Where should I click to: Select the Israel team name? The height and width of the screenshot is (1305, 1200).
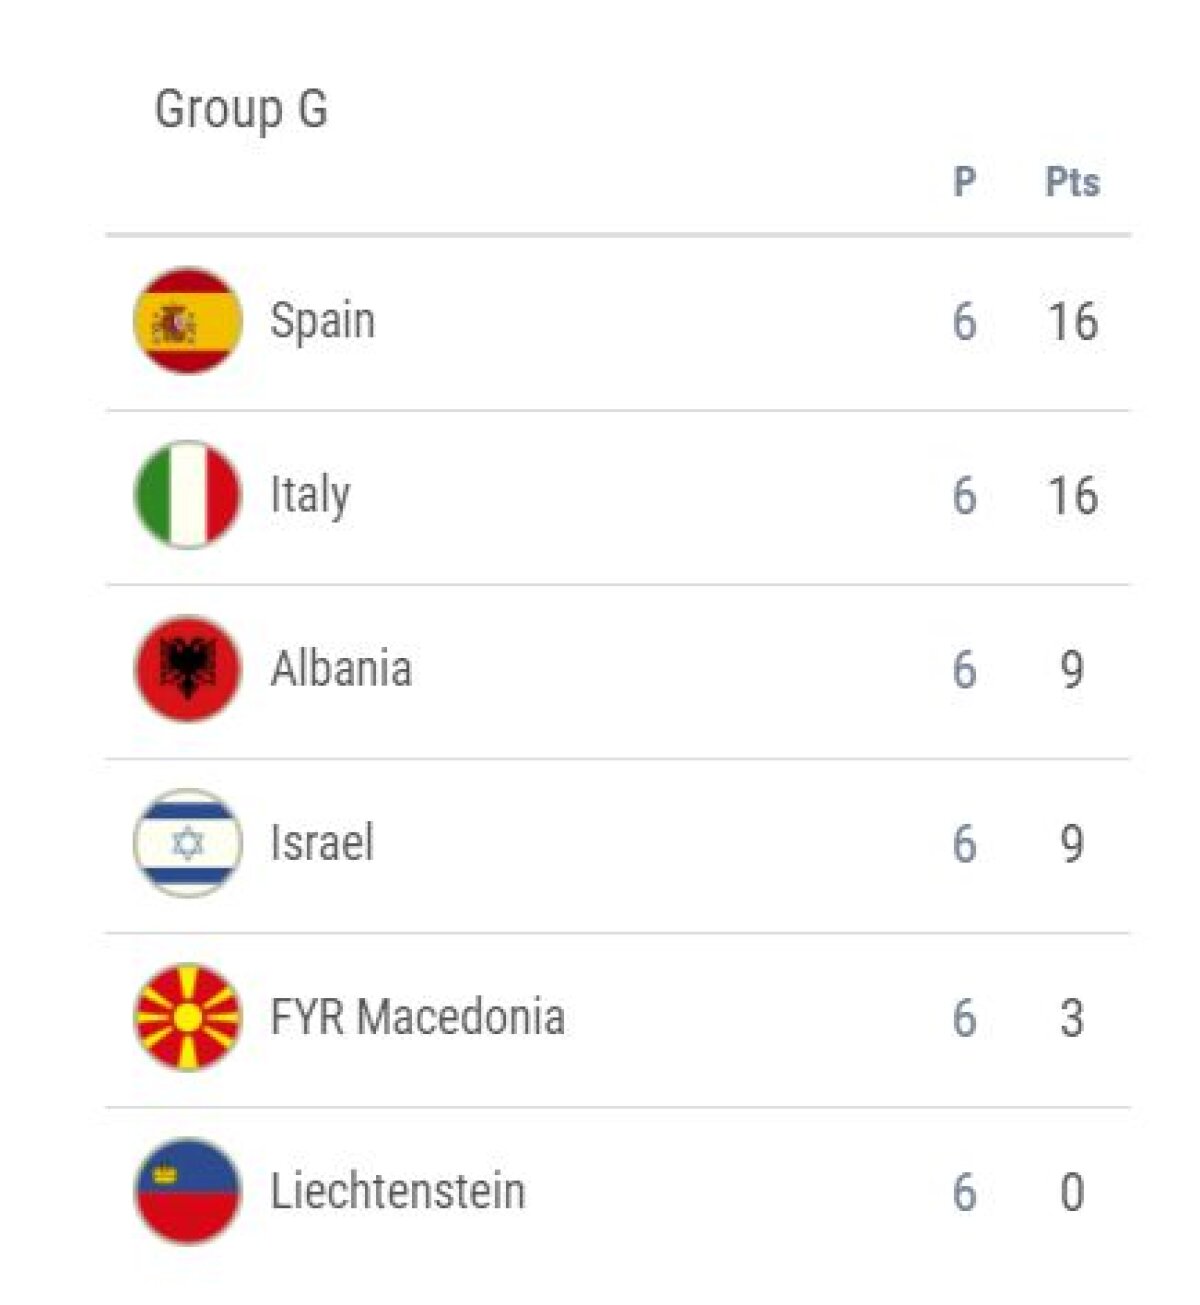[x=322, y=843]
